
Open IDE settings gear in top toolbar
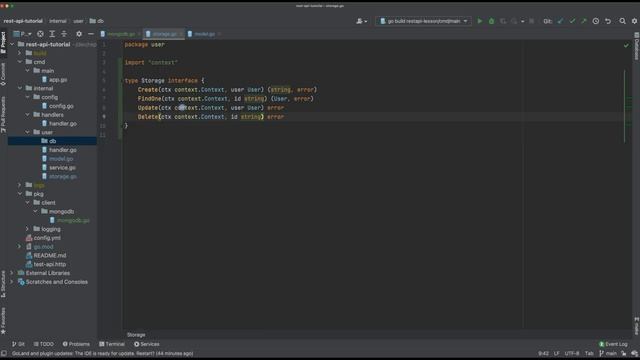point(634,21)
